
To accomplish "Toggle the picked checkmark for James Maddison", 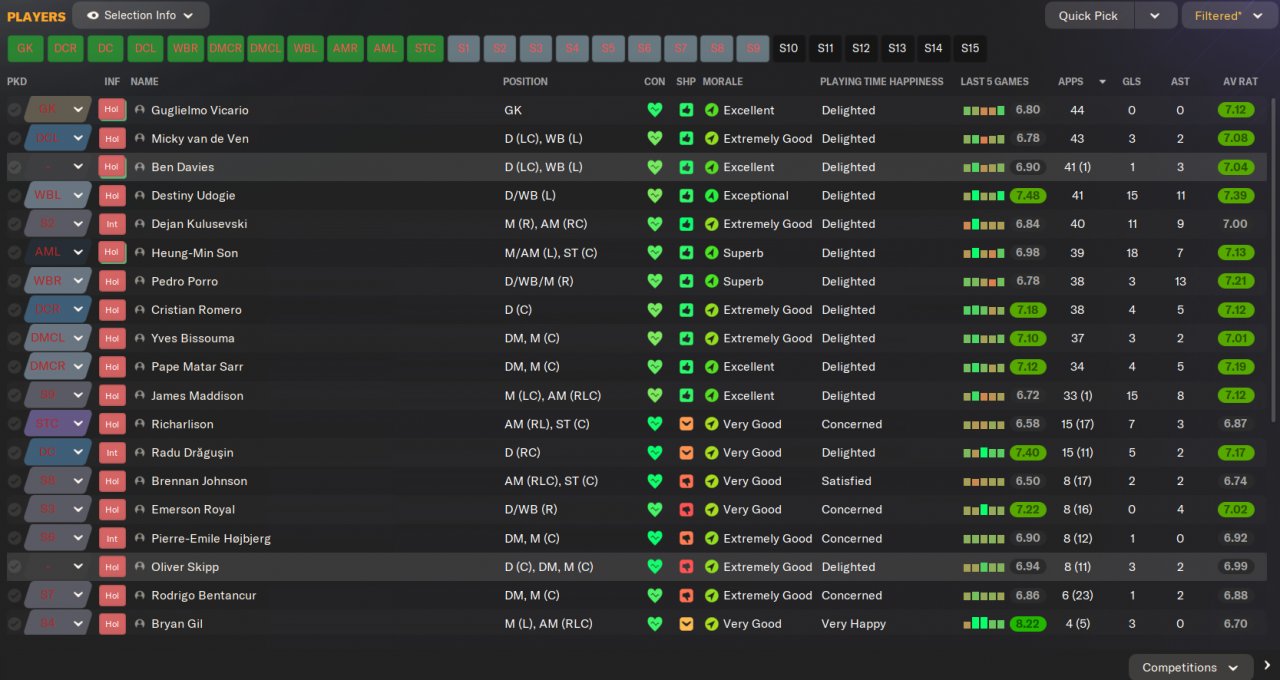I will coord(14,395).
